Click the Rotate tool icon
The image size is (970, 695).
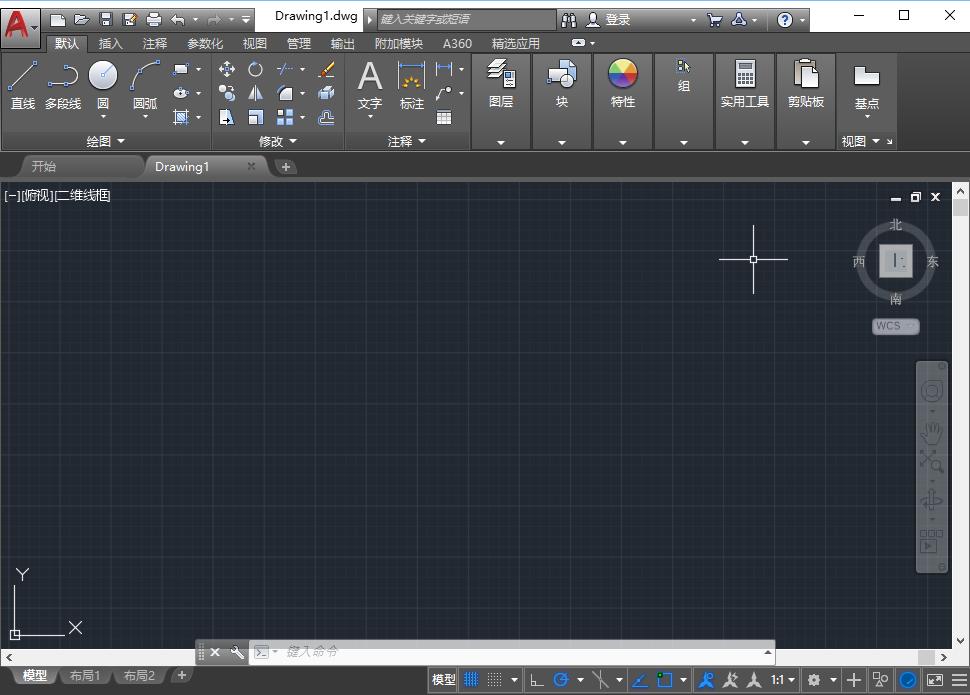(256, 69)
